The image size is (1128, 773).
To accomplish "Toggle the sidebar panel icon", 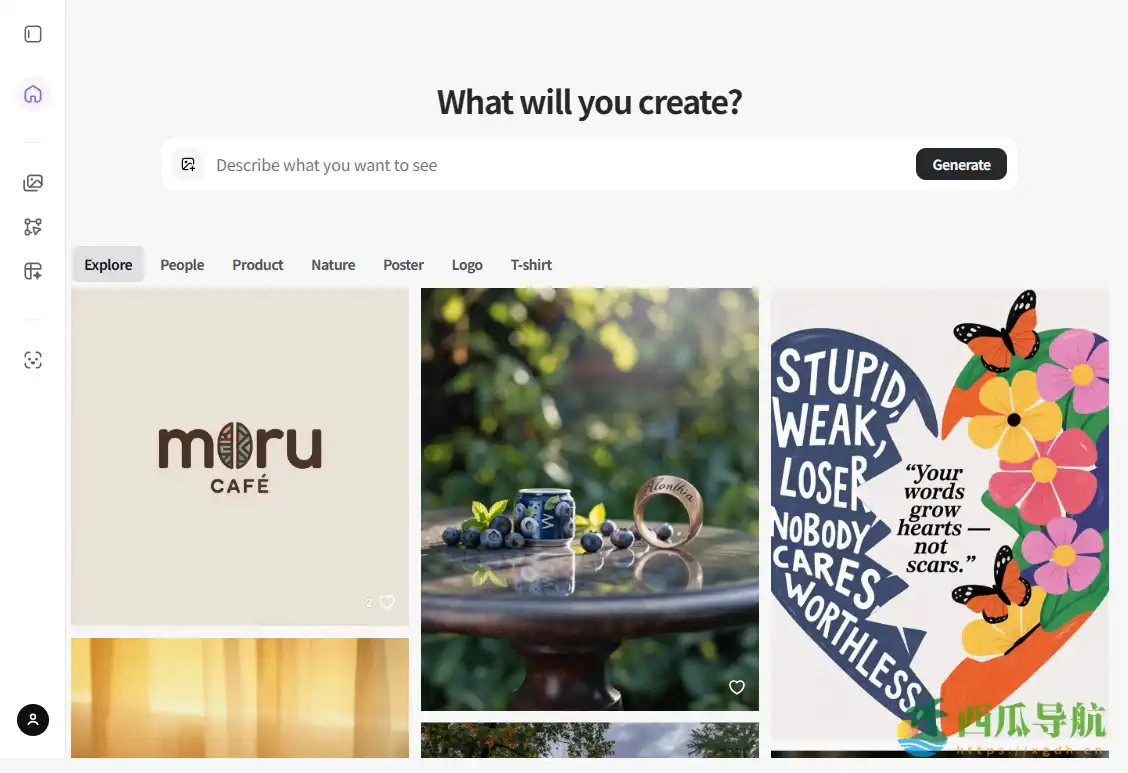I will (33, 35).
